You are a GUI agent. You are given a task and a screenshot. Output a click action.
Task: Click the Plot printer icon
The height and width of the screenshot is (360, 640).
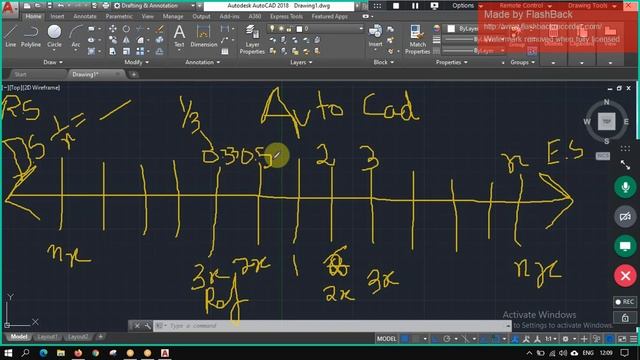106,6
